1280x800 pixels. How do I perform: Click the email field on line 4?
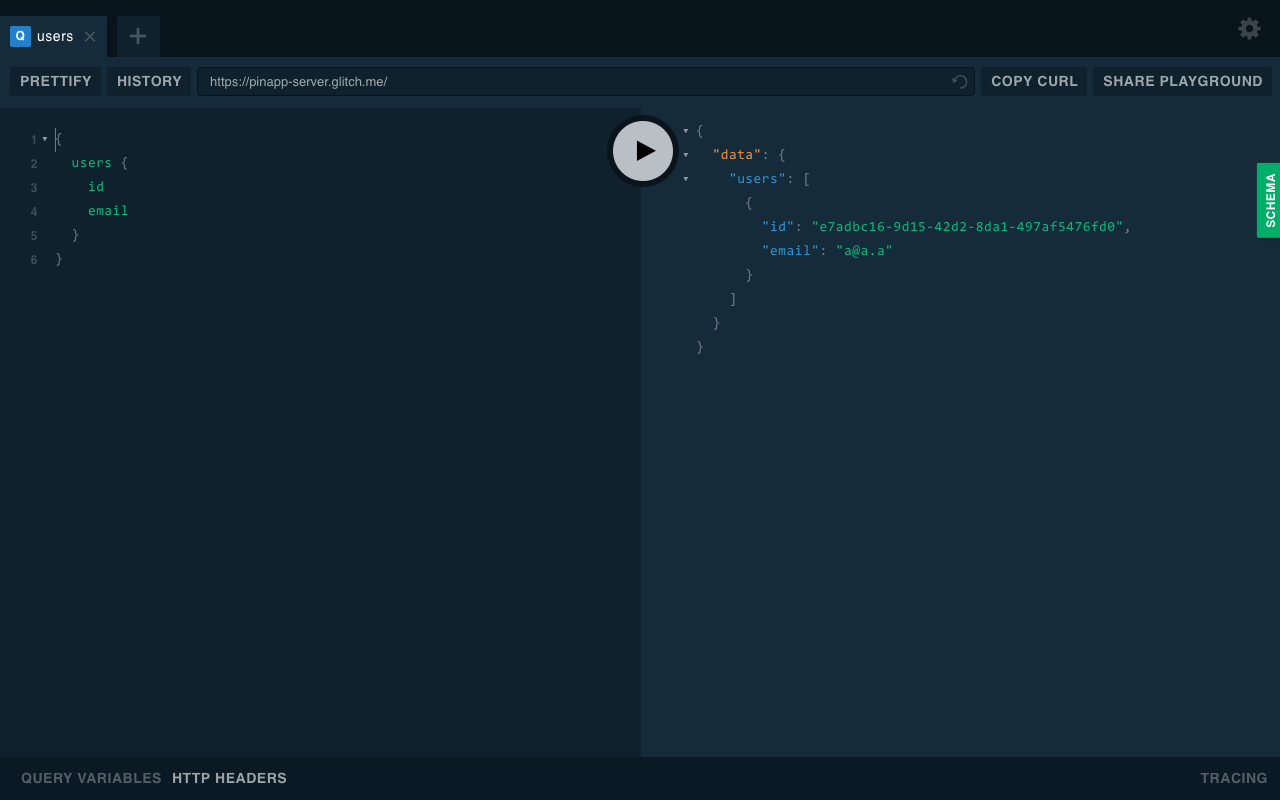click(x=108, y=211)
